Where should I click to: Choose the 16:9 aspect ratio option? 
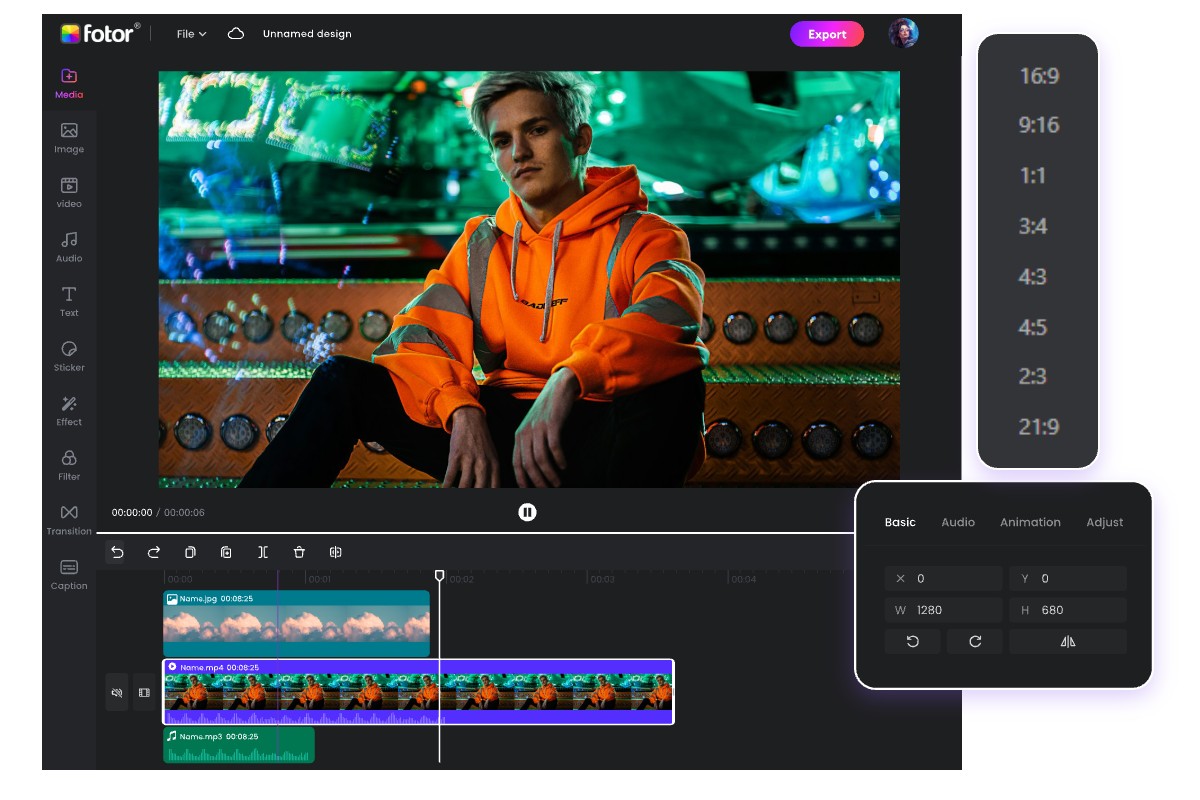(1037, 76)
